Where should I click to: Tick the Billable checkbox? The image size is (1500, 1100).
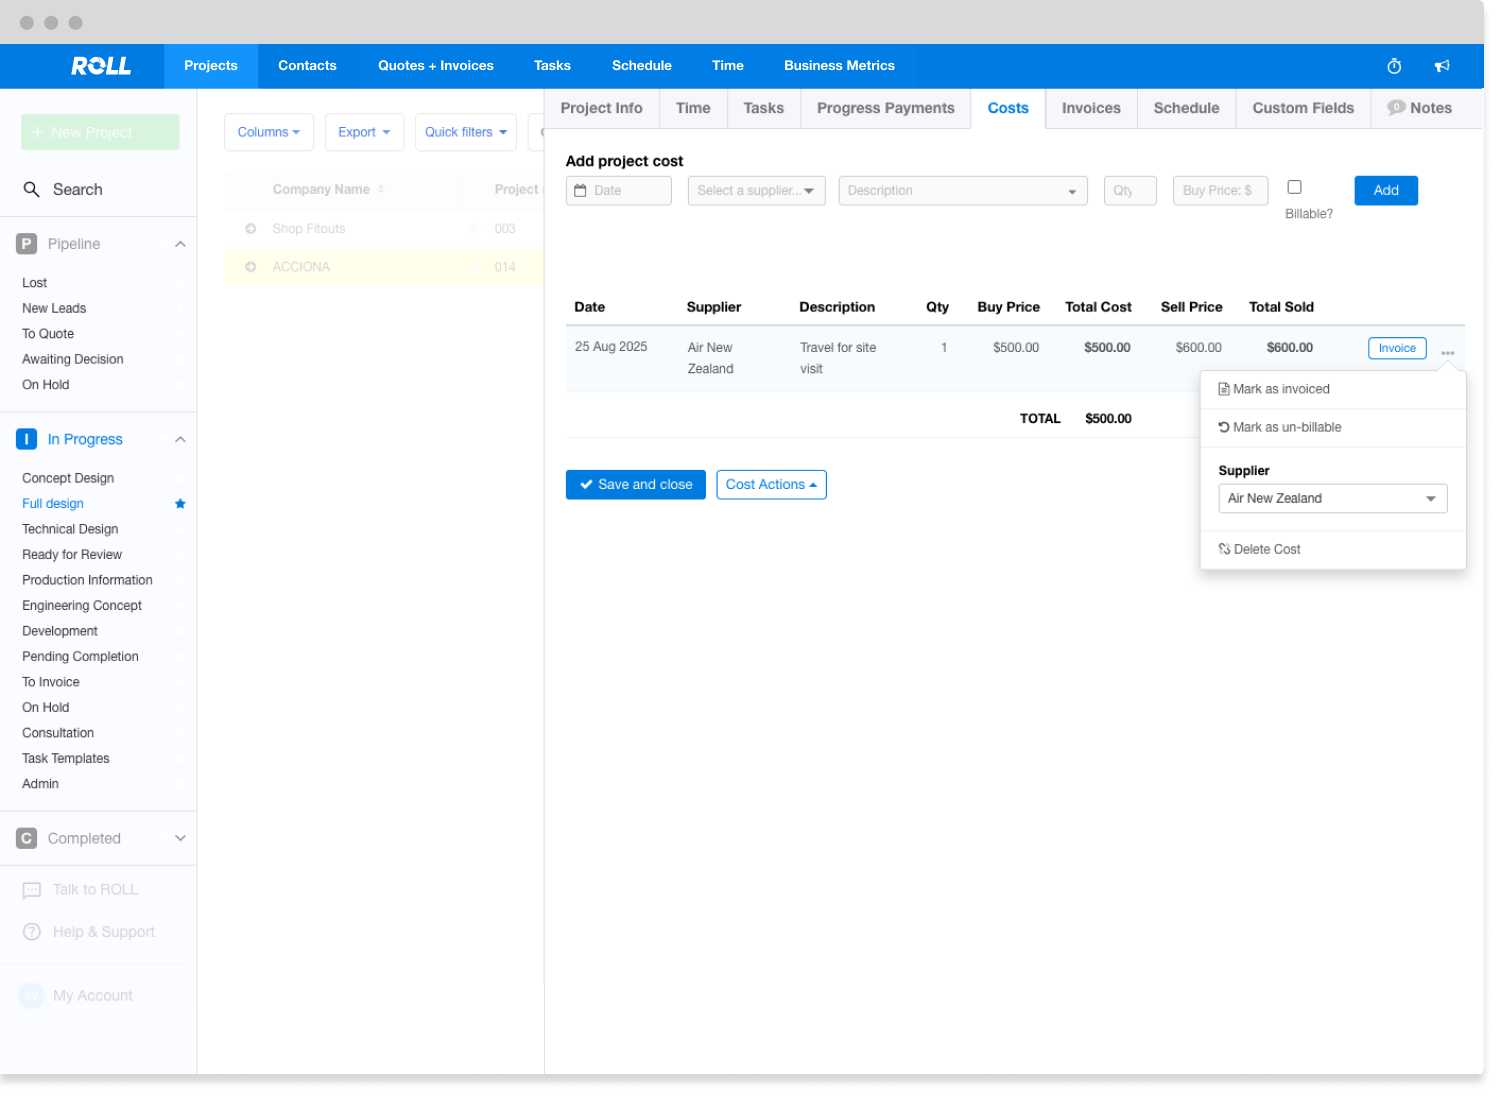click(x=1294, y=187)
